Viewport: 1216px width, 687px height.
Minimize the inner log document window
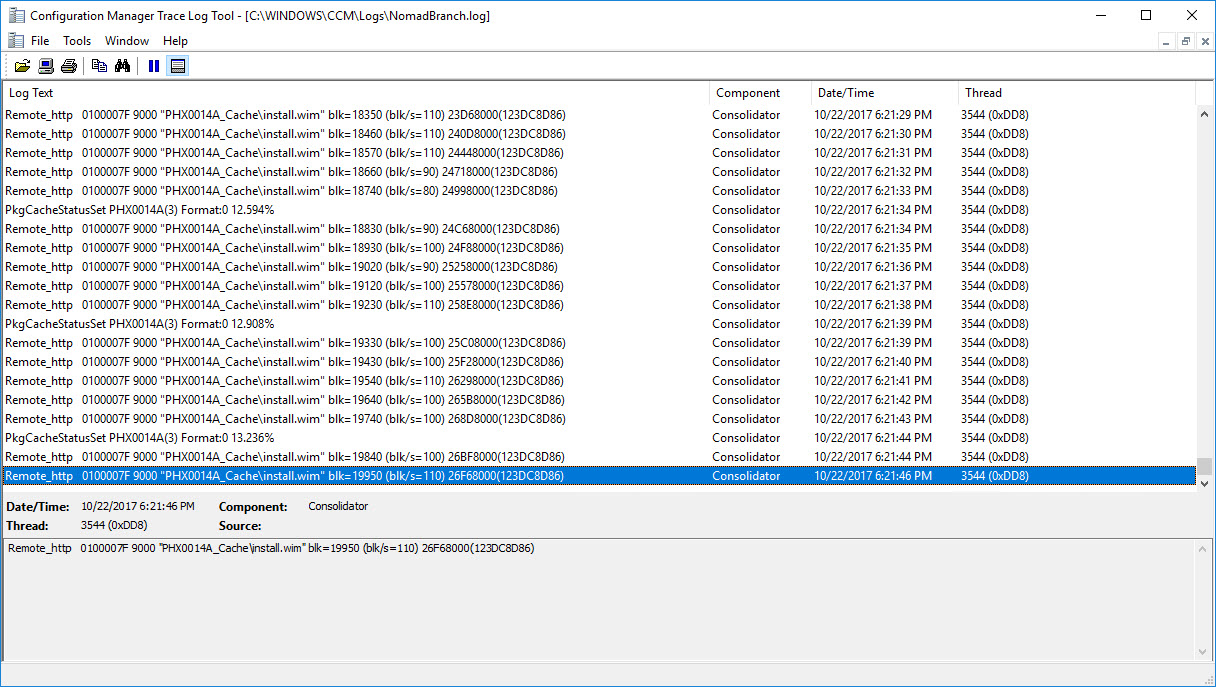pos(1167,41)
